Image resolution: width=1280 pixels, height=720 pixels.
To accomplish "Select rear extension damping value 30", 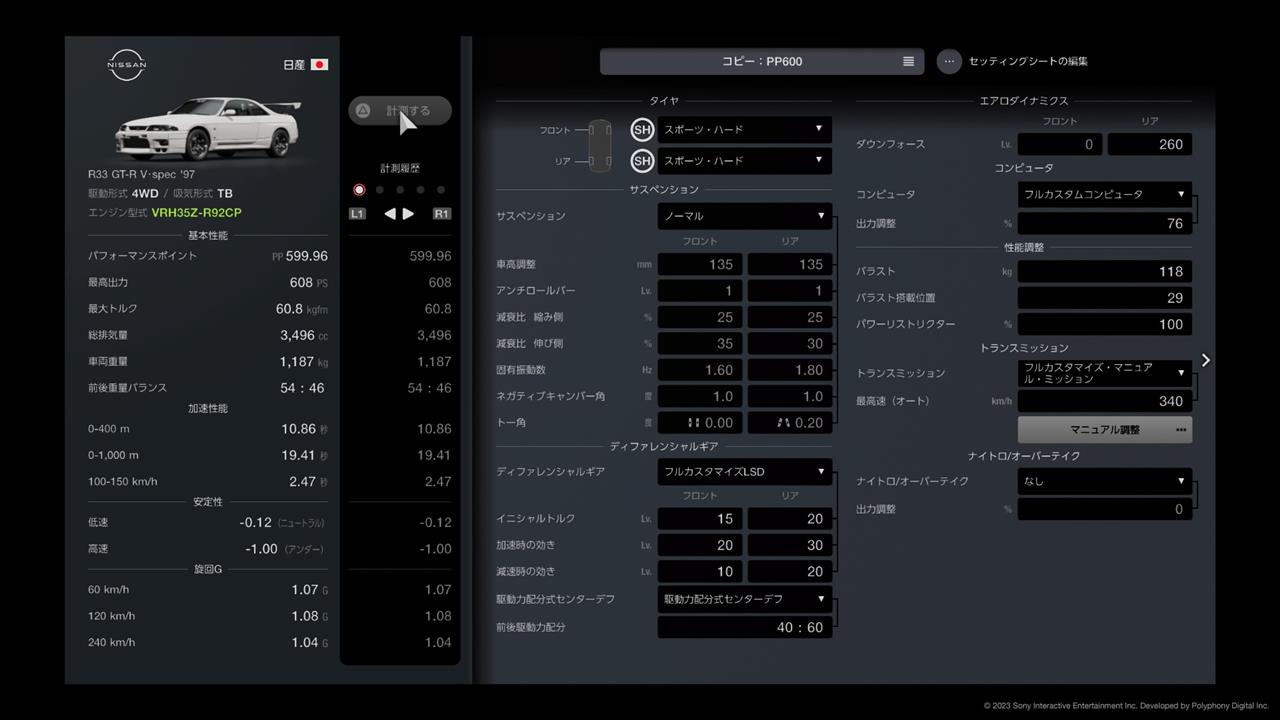I will (790, 343).
